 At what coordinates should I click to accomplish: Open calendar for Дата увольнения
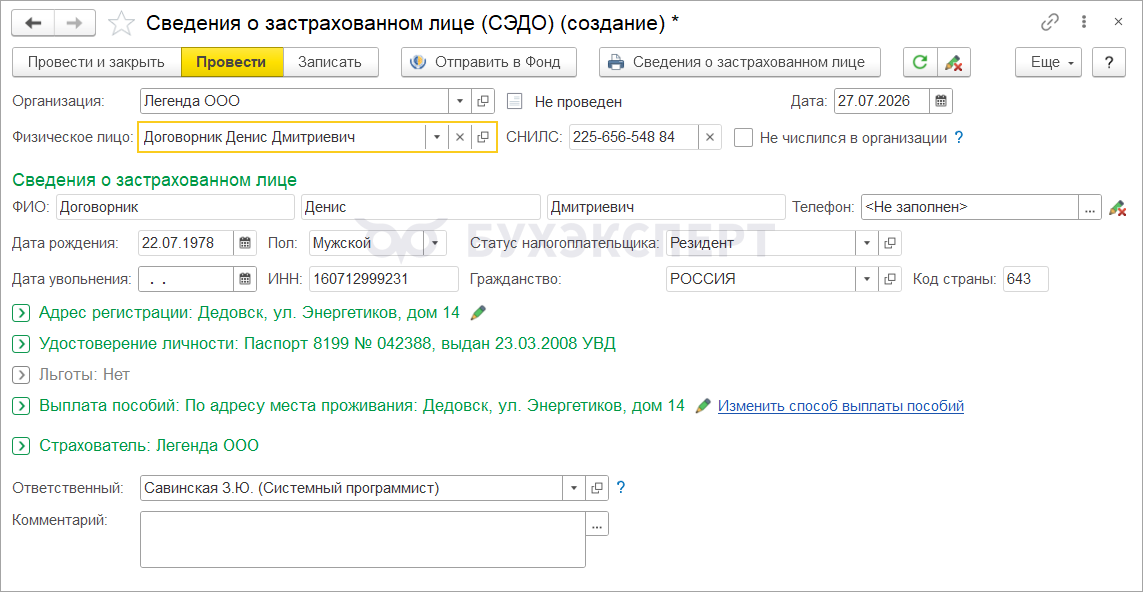pos(245,279)
